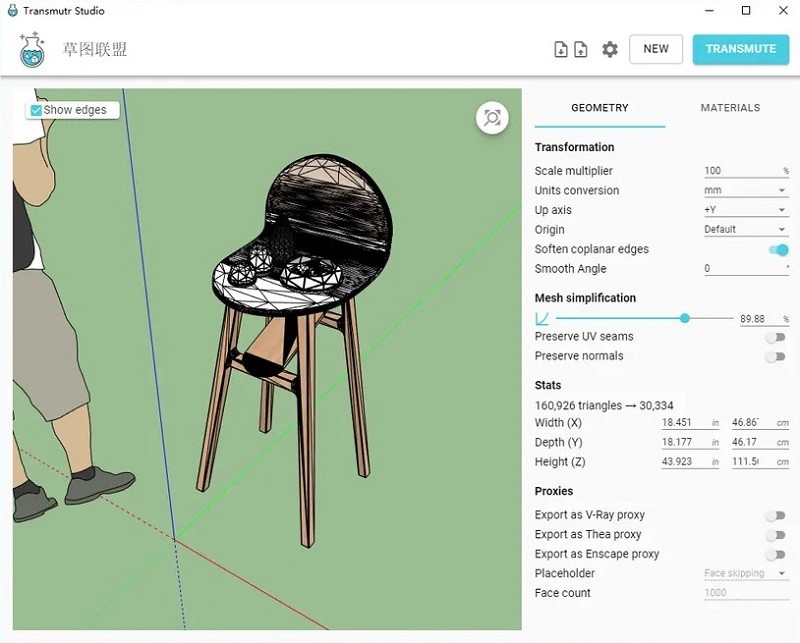
Task: Enable Preserve normals
Action: pos(777,356)
